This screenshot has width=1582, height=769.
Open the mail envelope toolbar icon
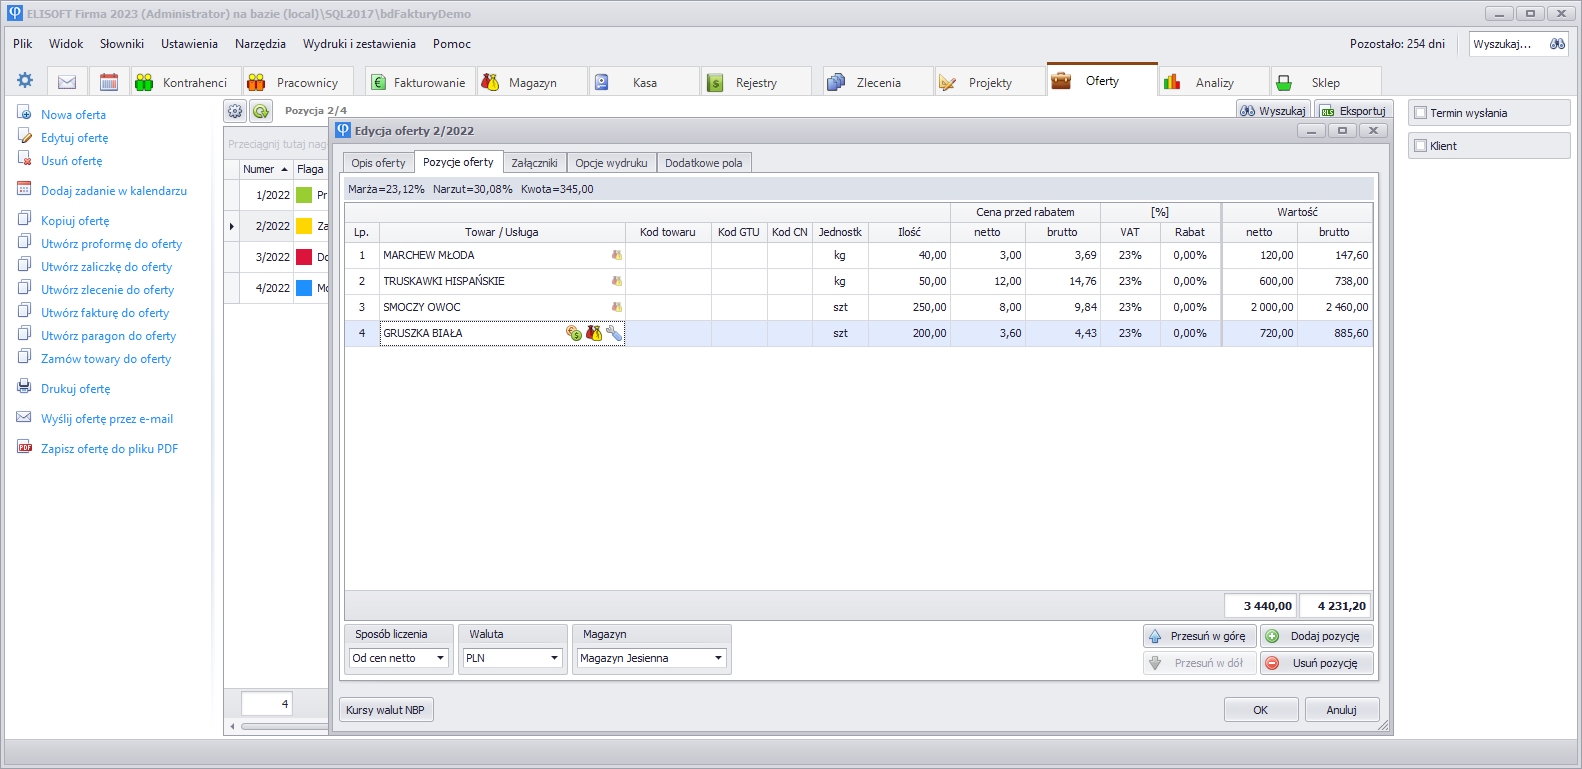click(67, 82)
